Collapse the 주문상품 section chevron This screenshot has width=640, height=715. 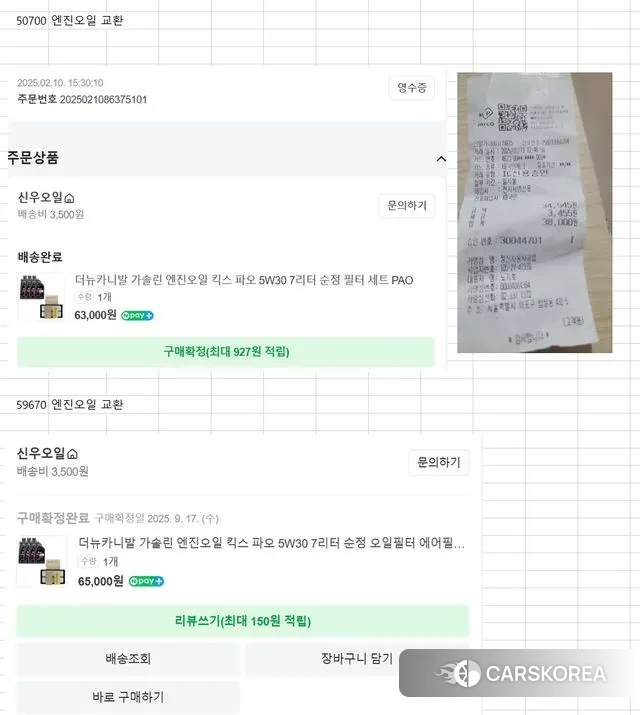click(441, 159)
